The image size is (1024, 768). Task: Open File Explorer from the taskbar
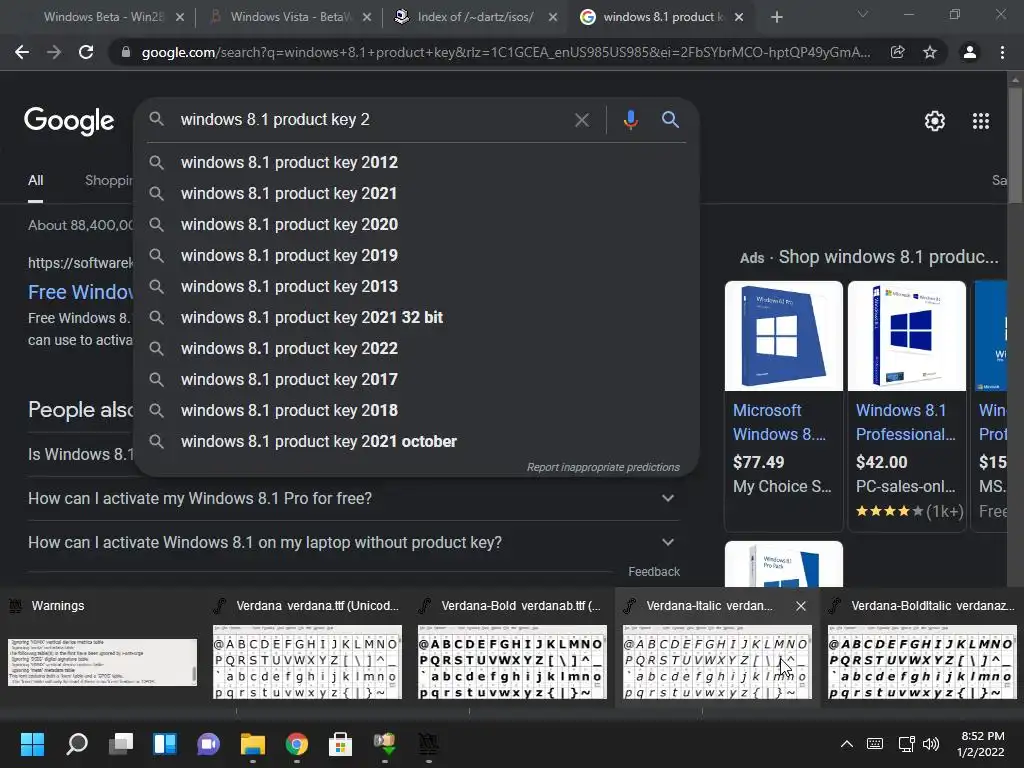(252, 744)
